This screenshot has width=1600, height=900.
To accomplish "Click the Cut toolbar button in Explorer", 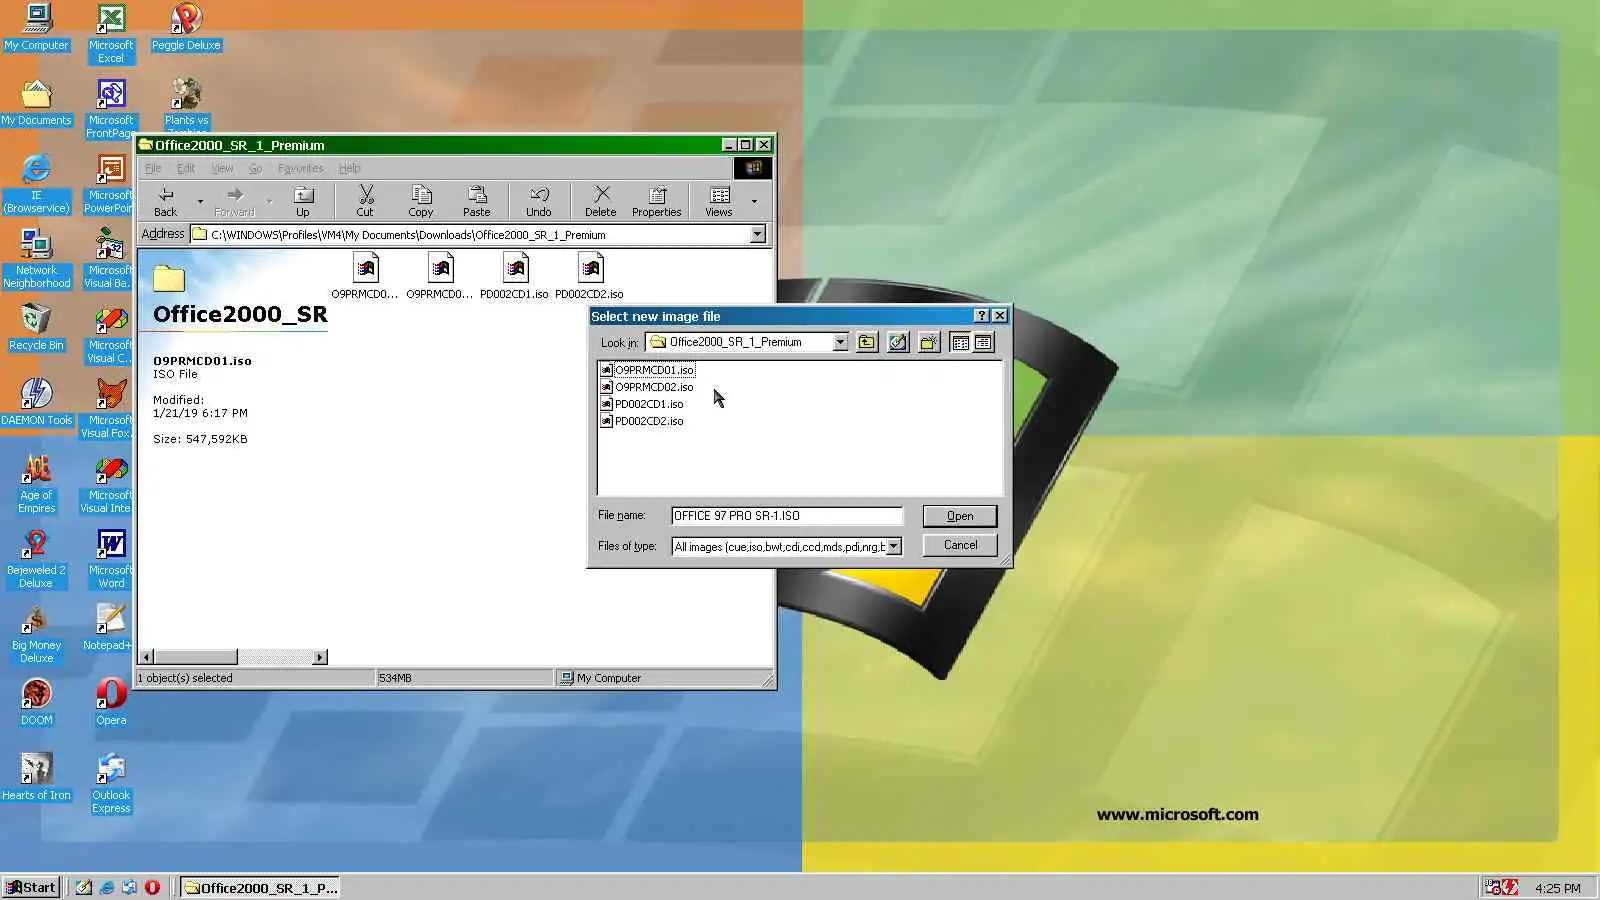I will tap(365, 201).
